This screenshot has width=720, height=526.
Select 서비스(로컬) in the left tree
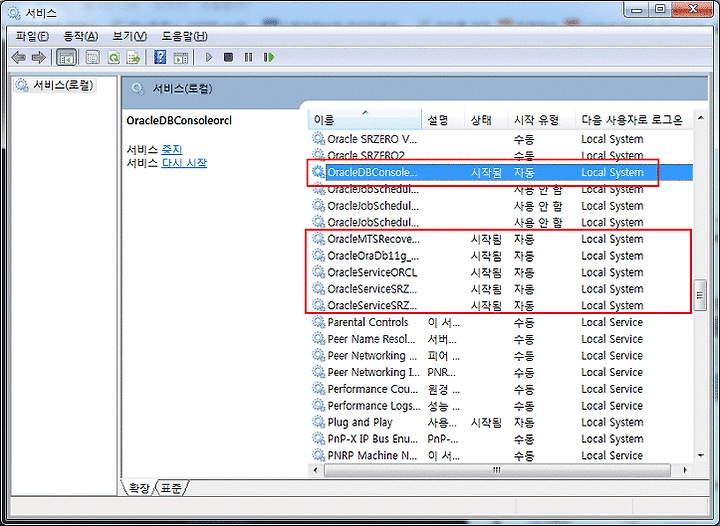55,85
